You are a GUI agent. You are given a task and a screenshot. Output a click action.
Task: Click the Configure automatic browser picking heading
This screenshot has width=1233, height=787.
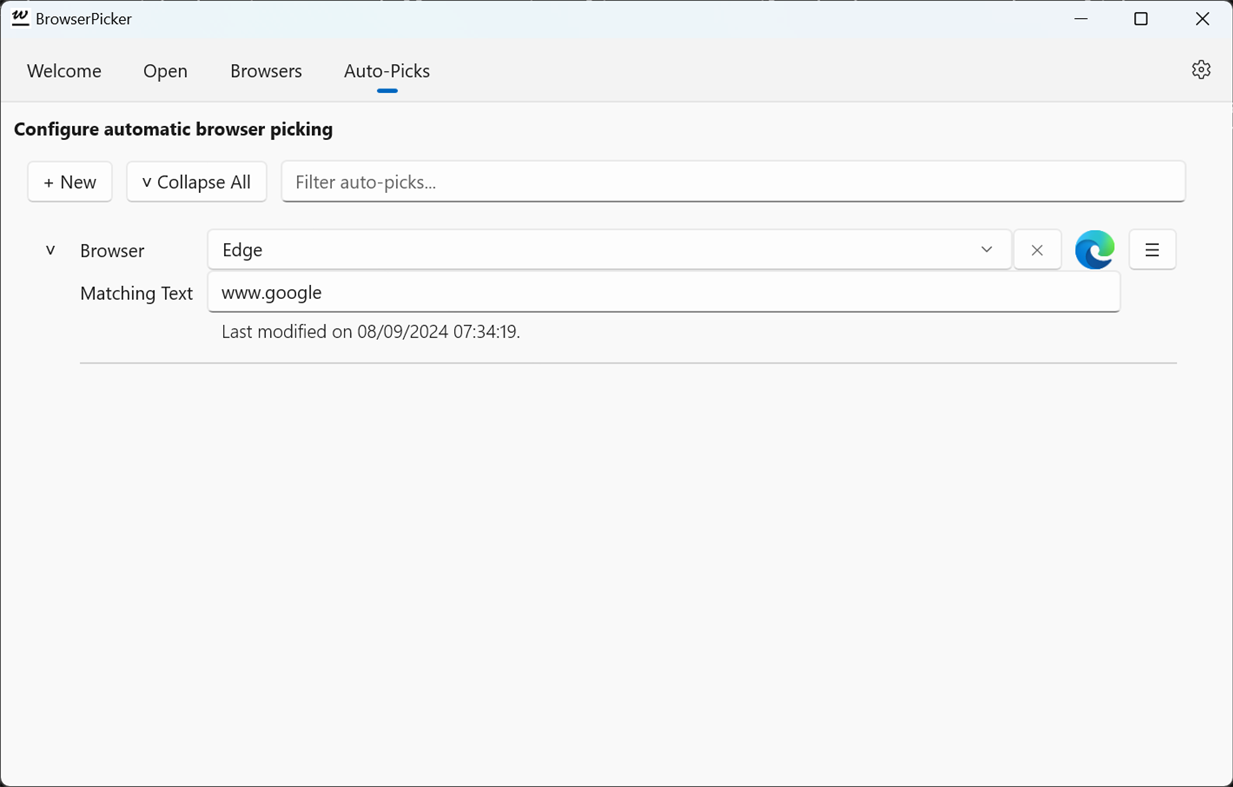[x=173, y=129]
